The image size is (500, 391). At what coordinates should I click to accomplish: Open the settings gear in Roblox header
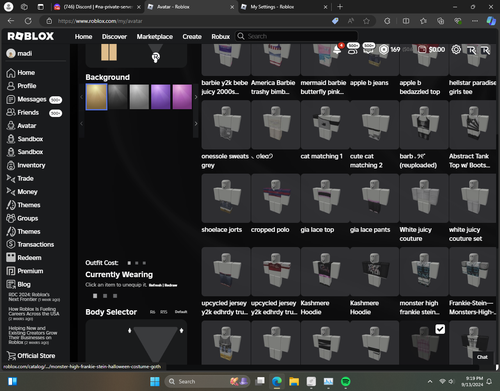[456, 49]
